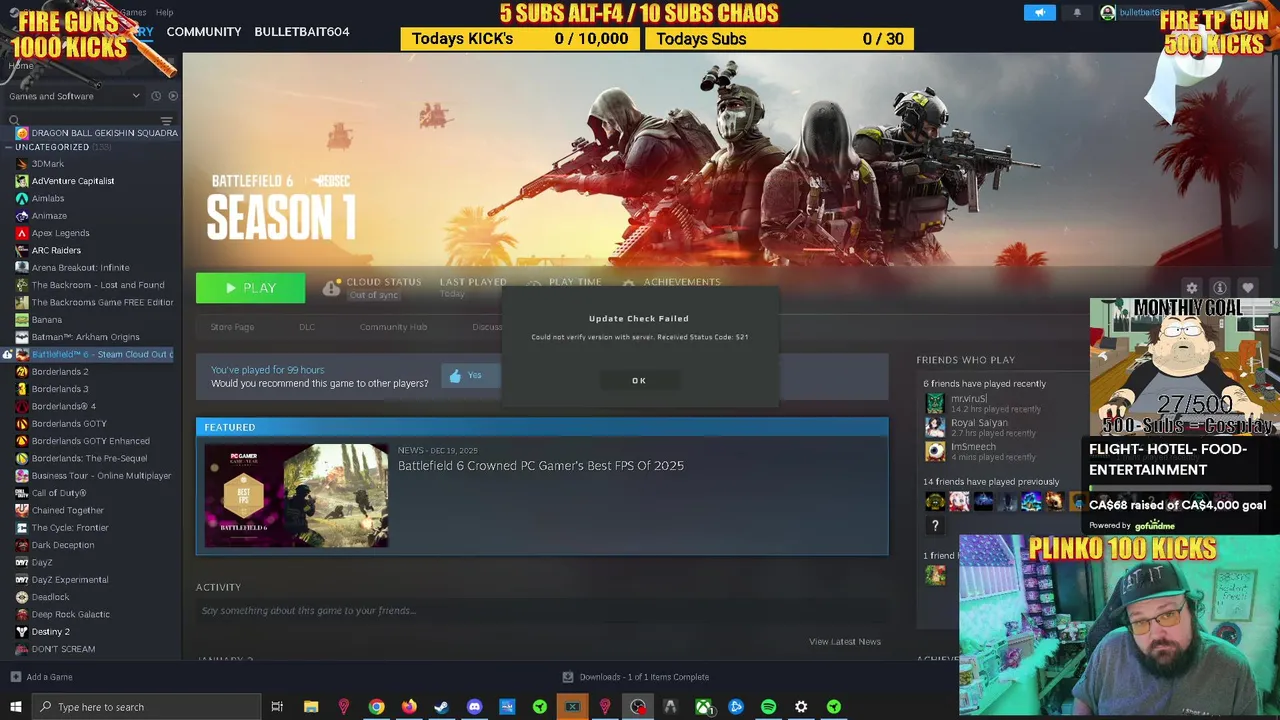Click the Banana game icon

pos(21,320)
